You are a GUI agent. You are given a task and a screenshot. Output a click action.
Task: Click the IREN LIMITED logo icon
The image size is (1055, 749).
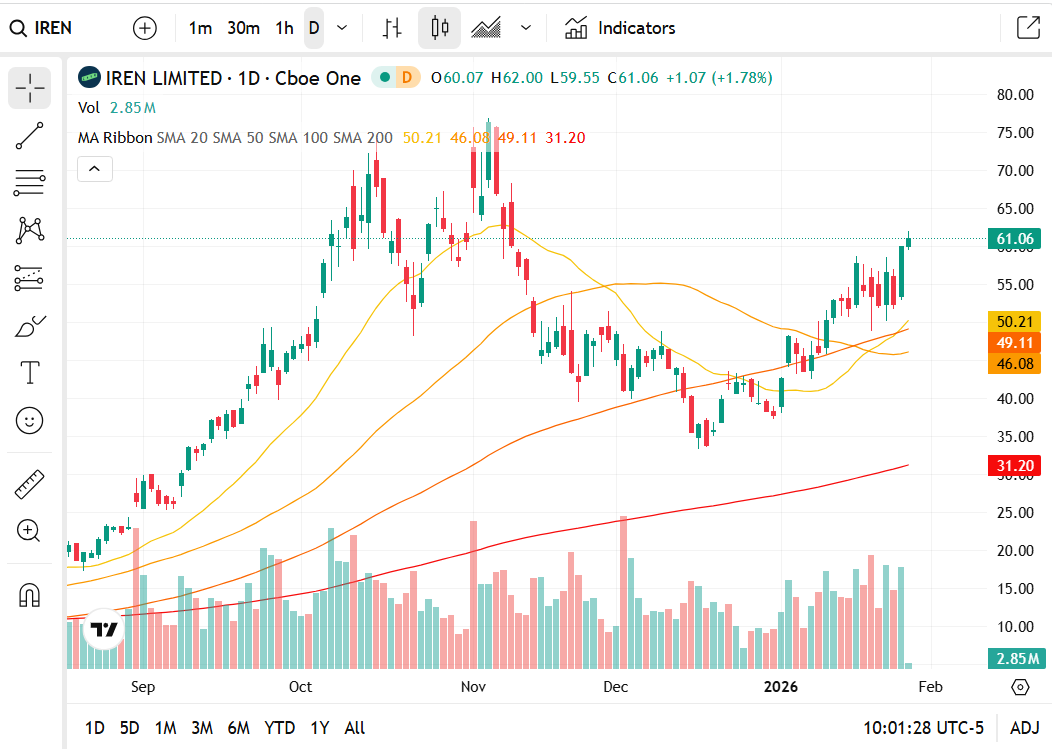pyautogui.click(x=89, y=78)
